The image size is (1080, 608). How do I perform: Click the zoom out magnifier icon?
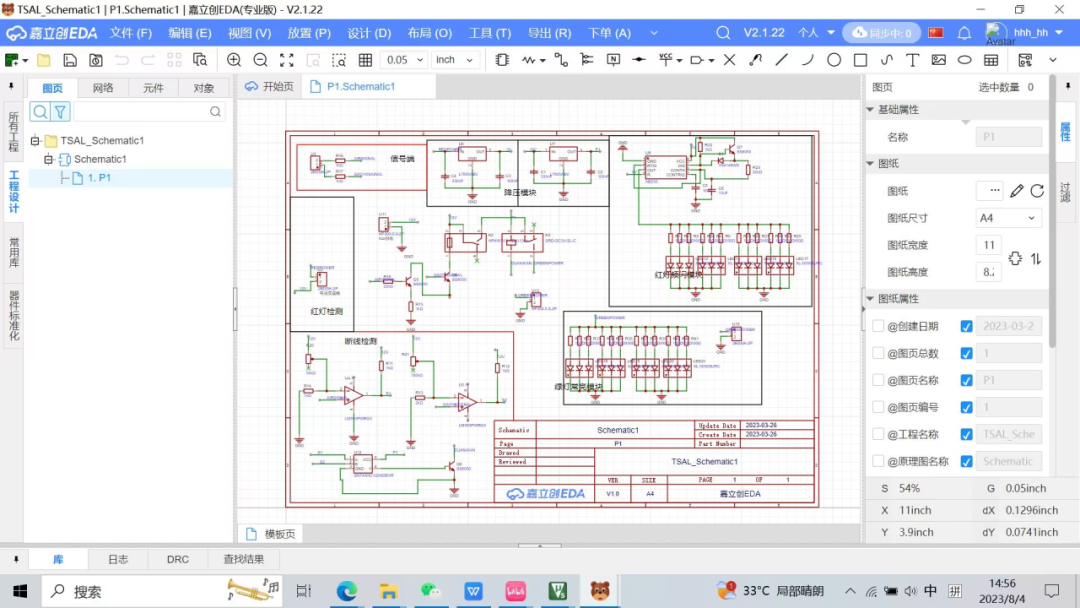pos(260,60)
